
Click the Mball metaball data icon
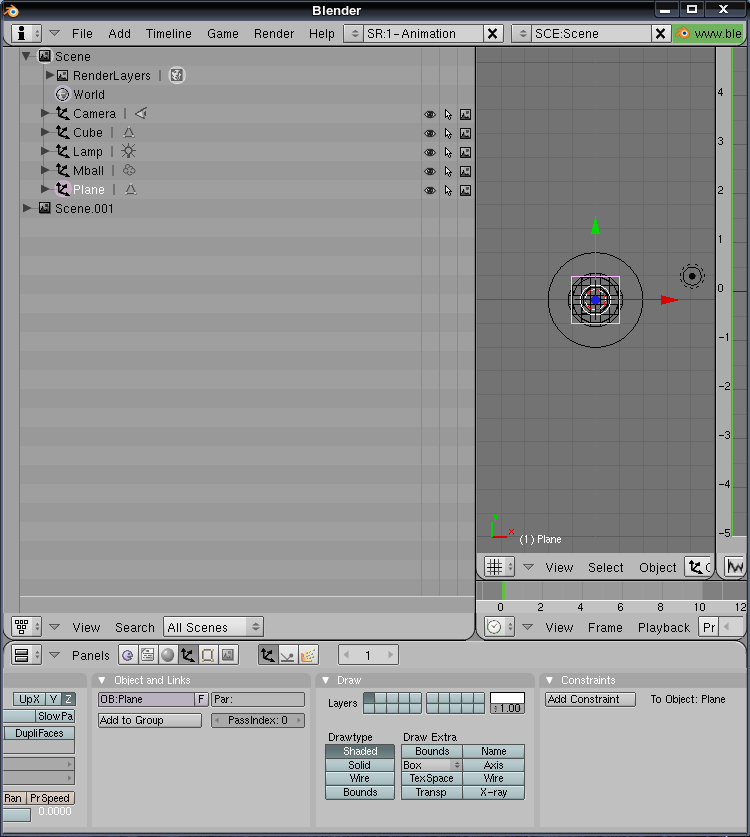[x=129, y=170]
